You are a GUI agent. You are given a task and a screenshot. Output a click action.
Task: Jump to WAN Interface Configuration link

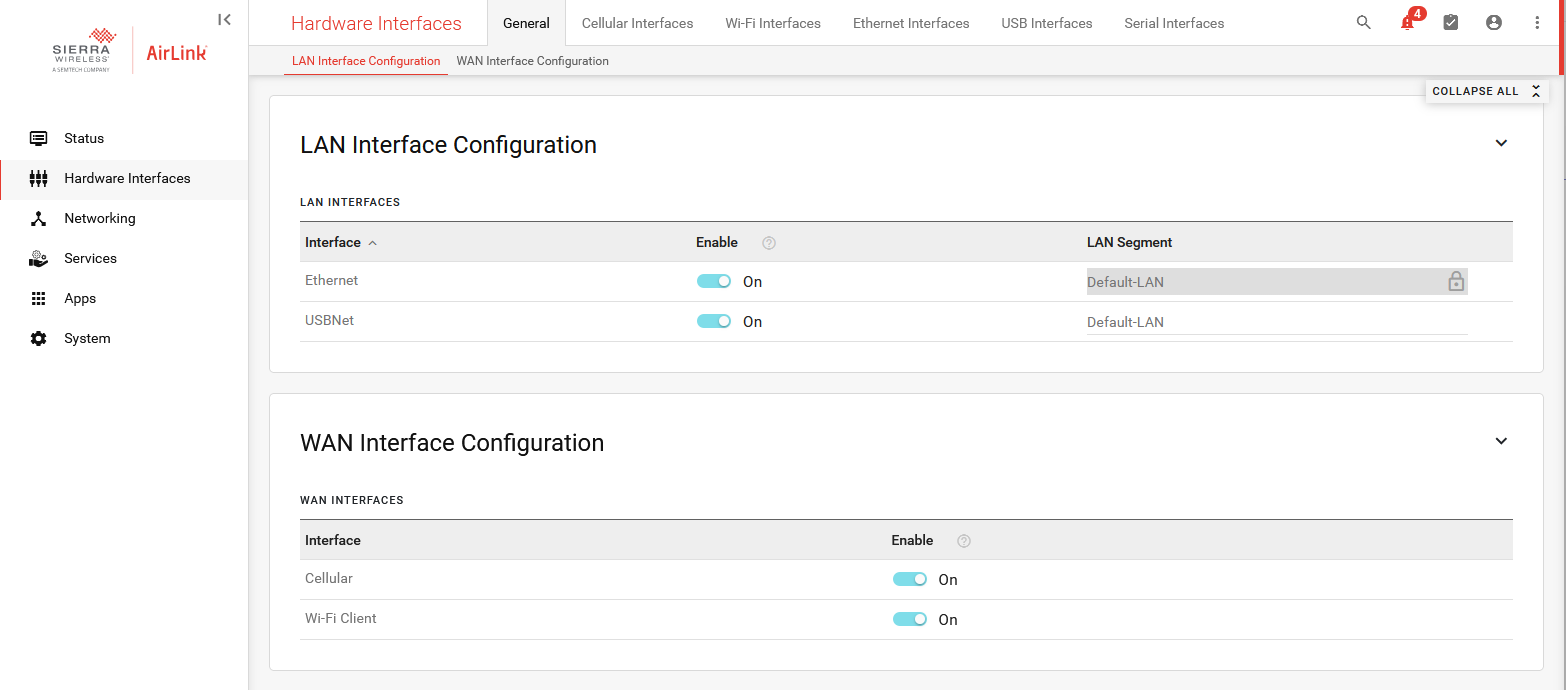532,61
